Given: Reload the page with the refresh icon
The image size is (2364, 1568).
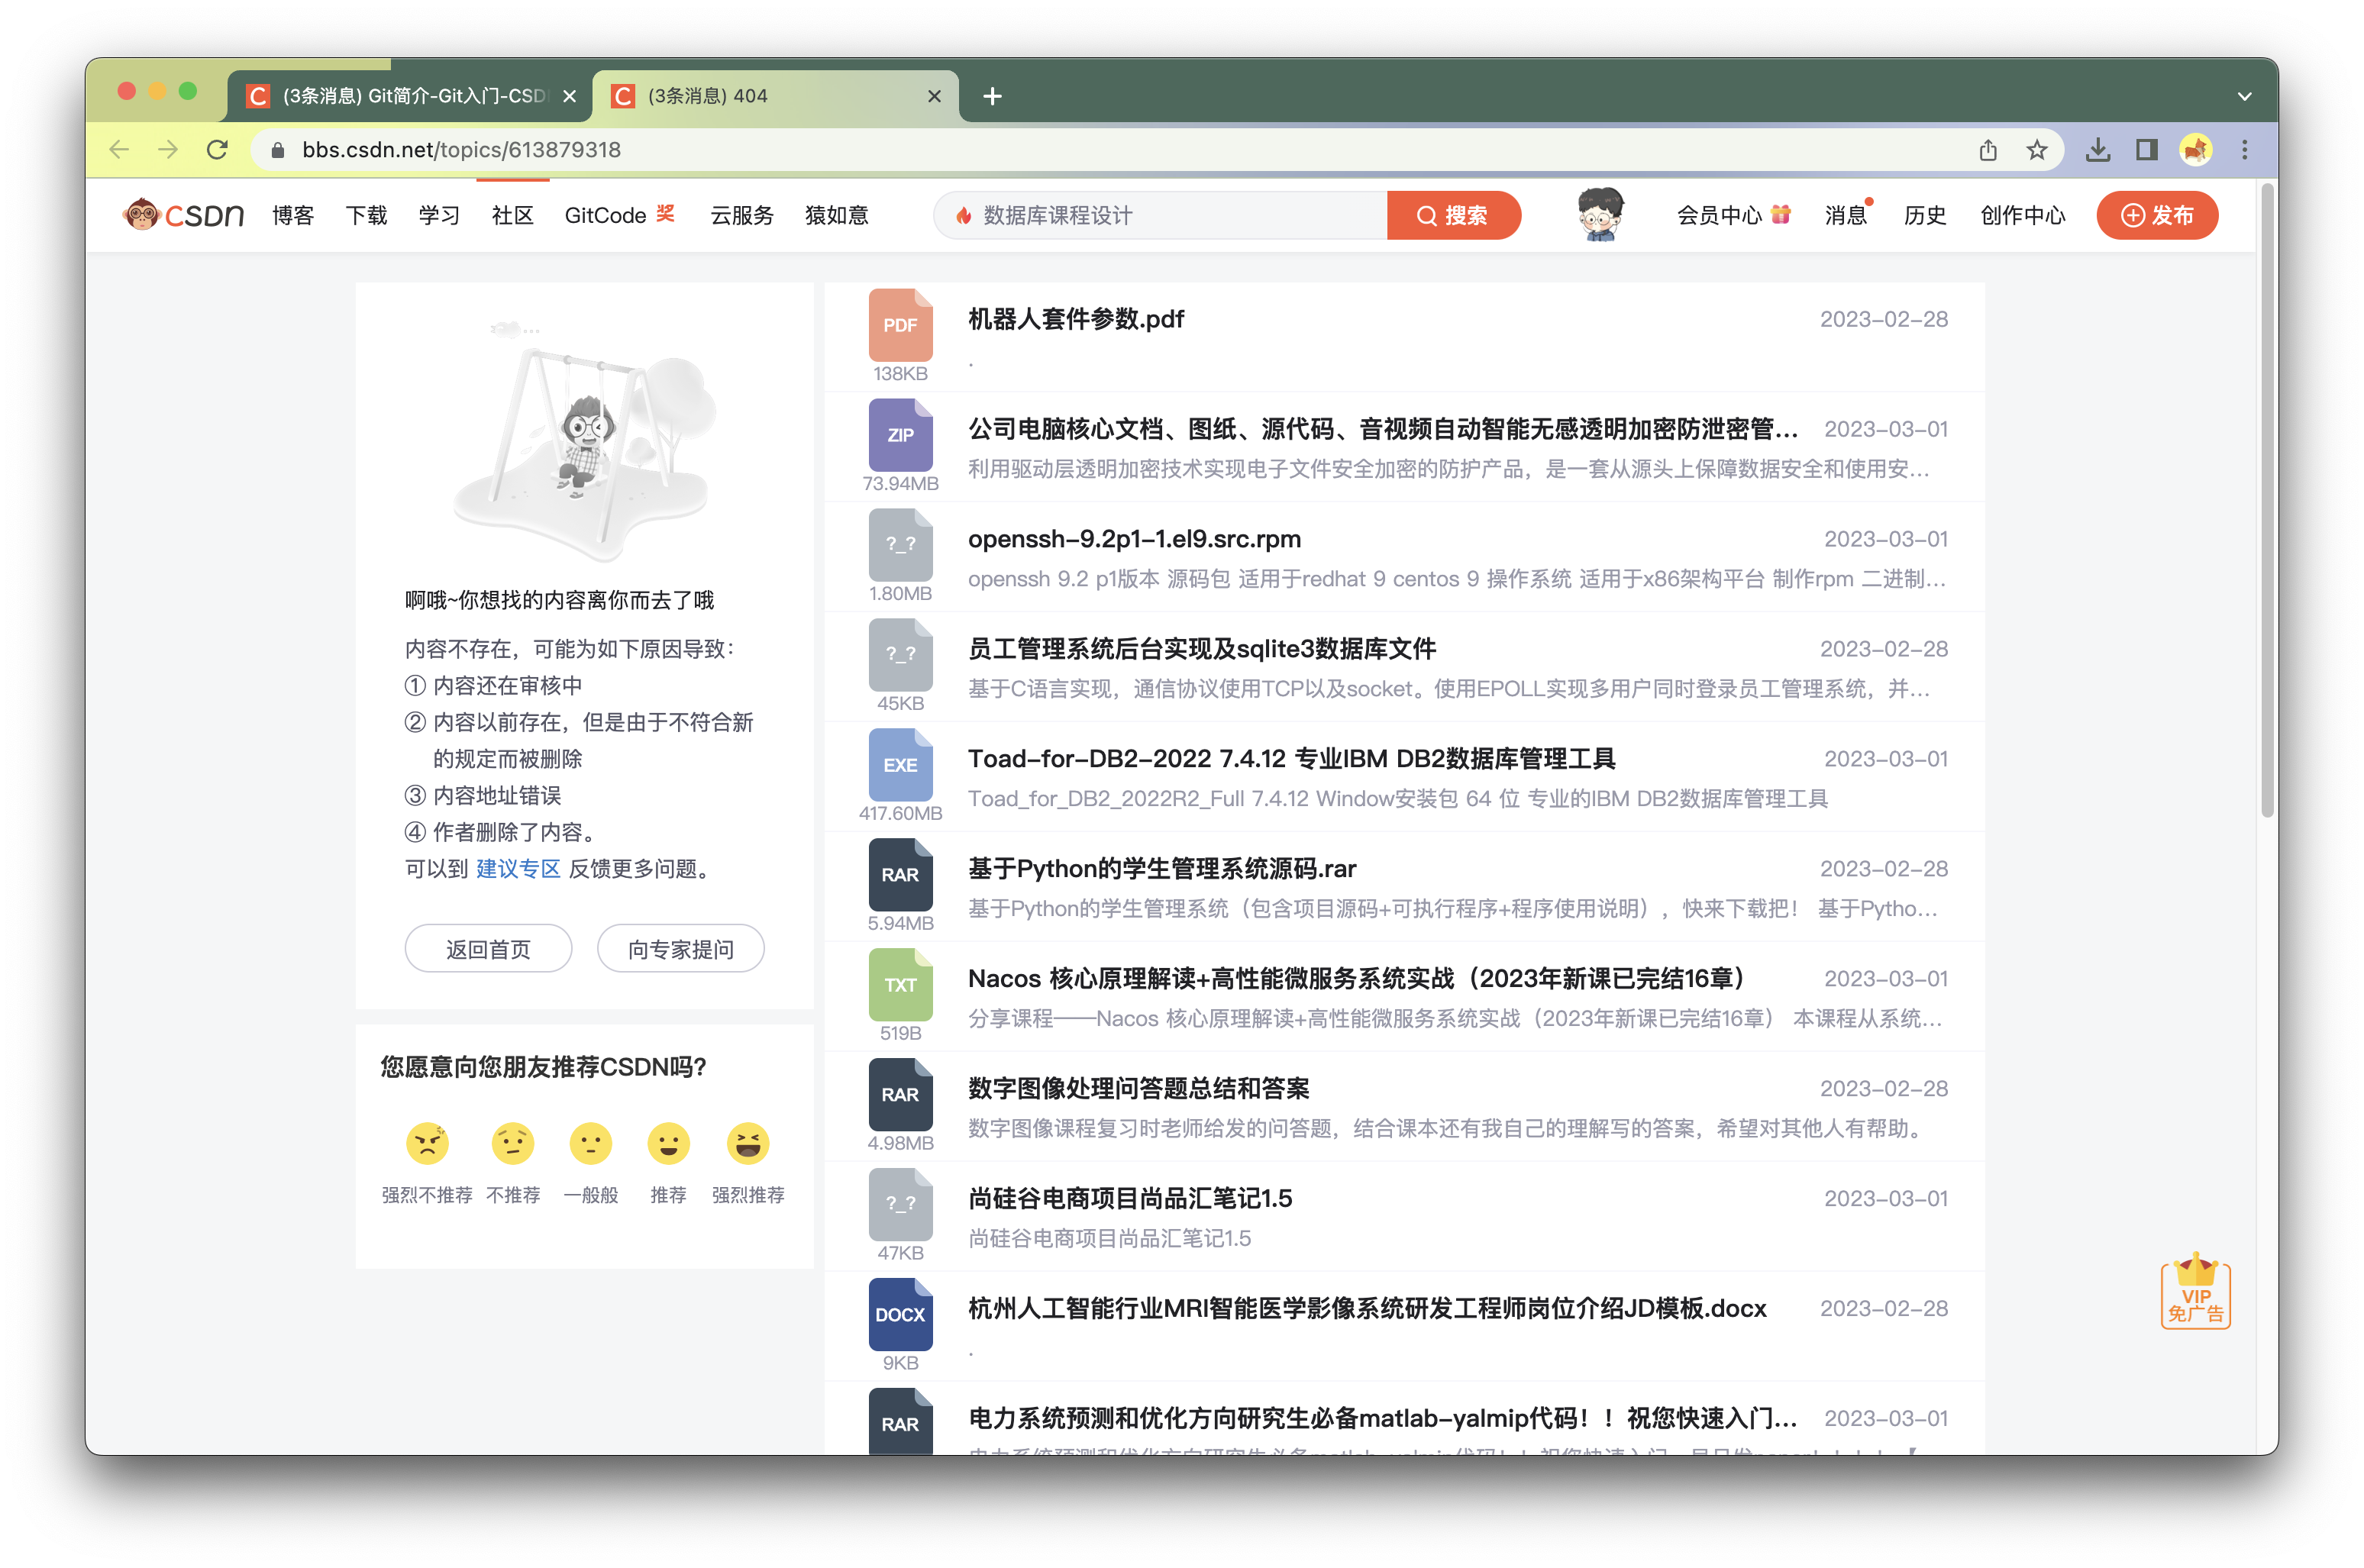Looking at the screenshot, I should [217, 150].
